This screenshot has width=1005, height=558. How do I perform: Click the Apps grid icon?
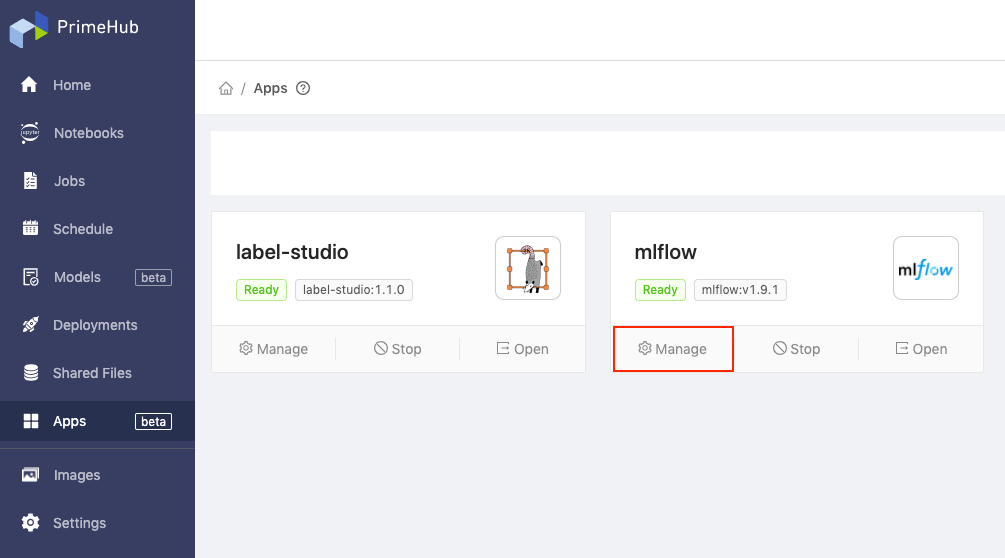[31, 421]
